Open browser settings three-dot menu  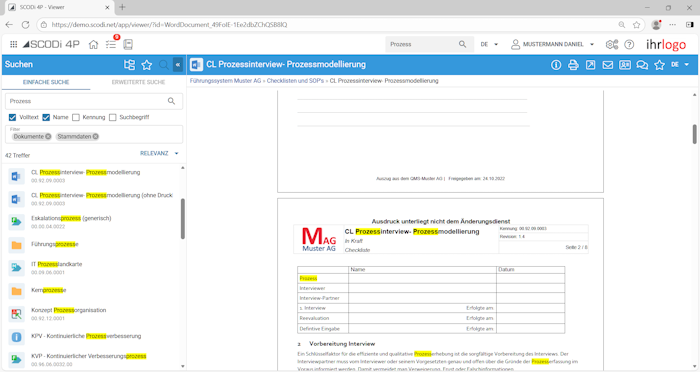[x=672, y=25]
